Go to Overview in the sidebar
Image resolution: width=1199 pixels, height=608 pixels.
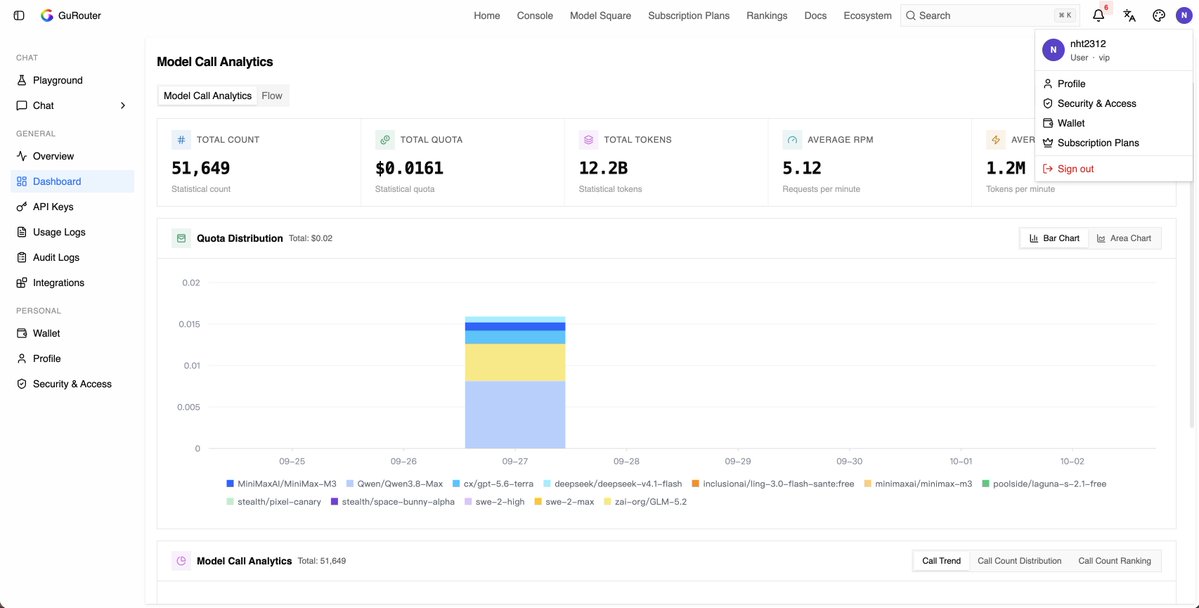click(73, 156)
